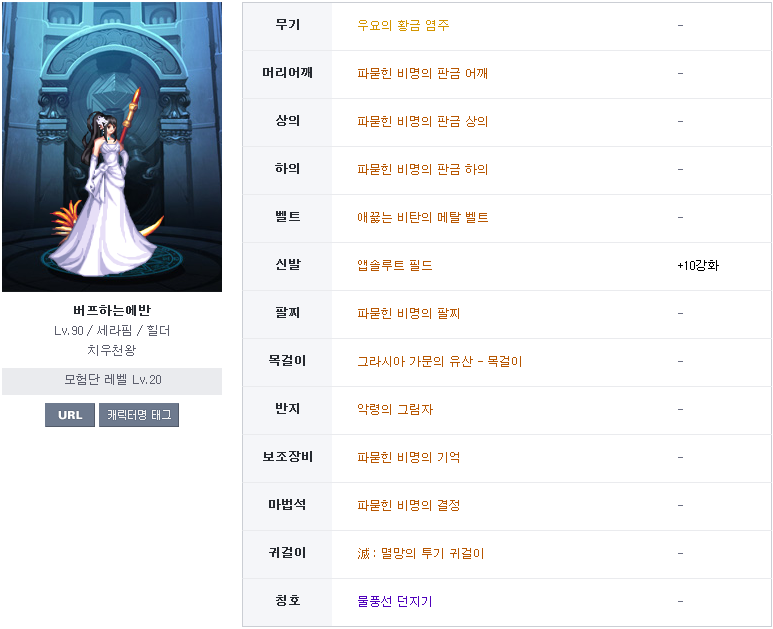The height and width of the screenshot is (629, 773).
Task: Open item 파묻힌 비명의 판금 상의
Action: click(422, 121)
